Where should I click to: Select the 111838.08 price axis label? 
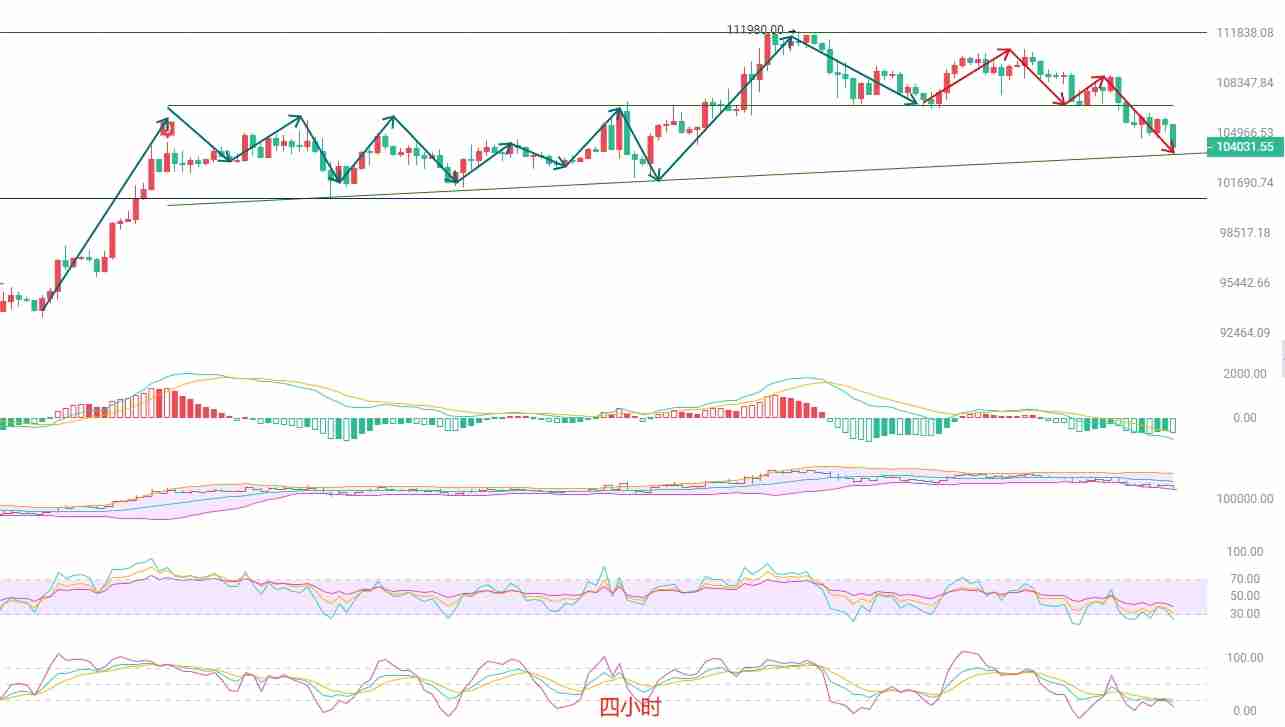(1244, 33)
